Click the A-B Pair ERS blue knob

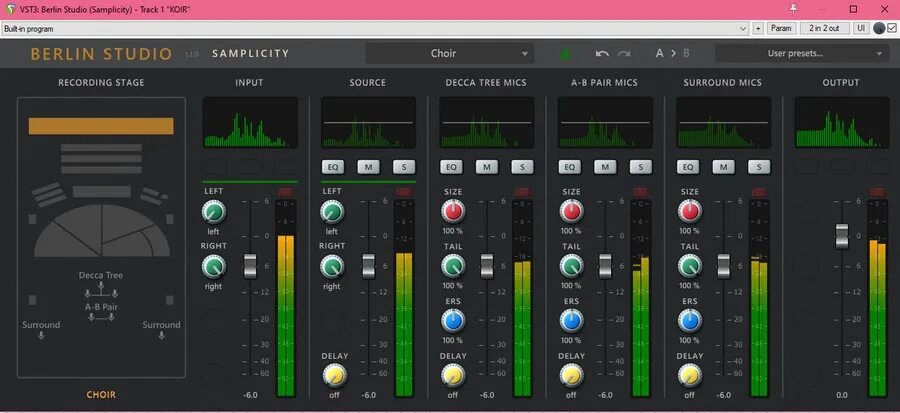(x=571, y=321)
